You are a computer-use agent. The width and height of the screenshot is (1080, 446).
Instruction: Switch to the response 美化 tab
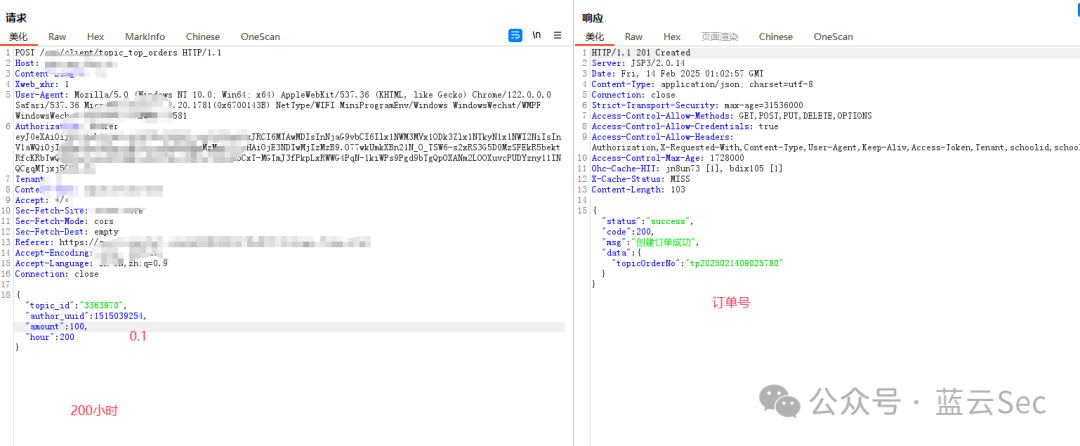(x=594, y=36)
